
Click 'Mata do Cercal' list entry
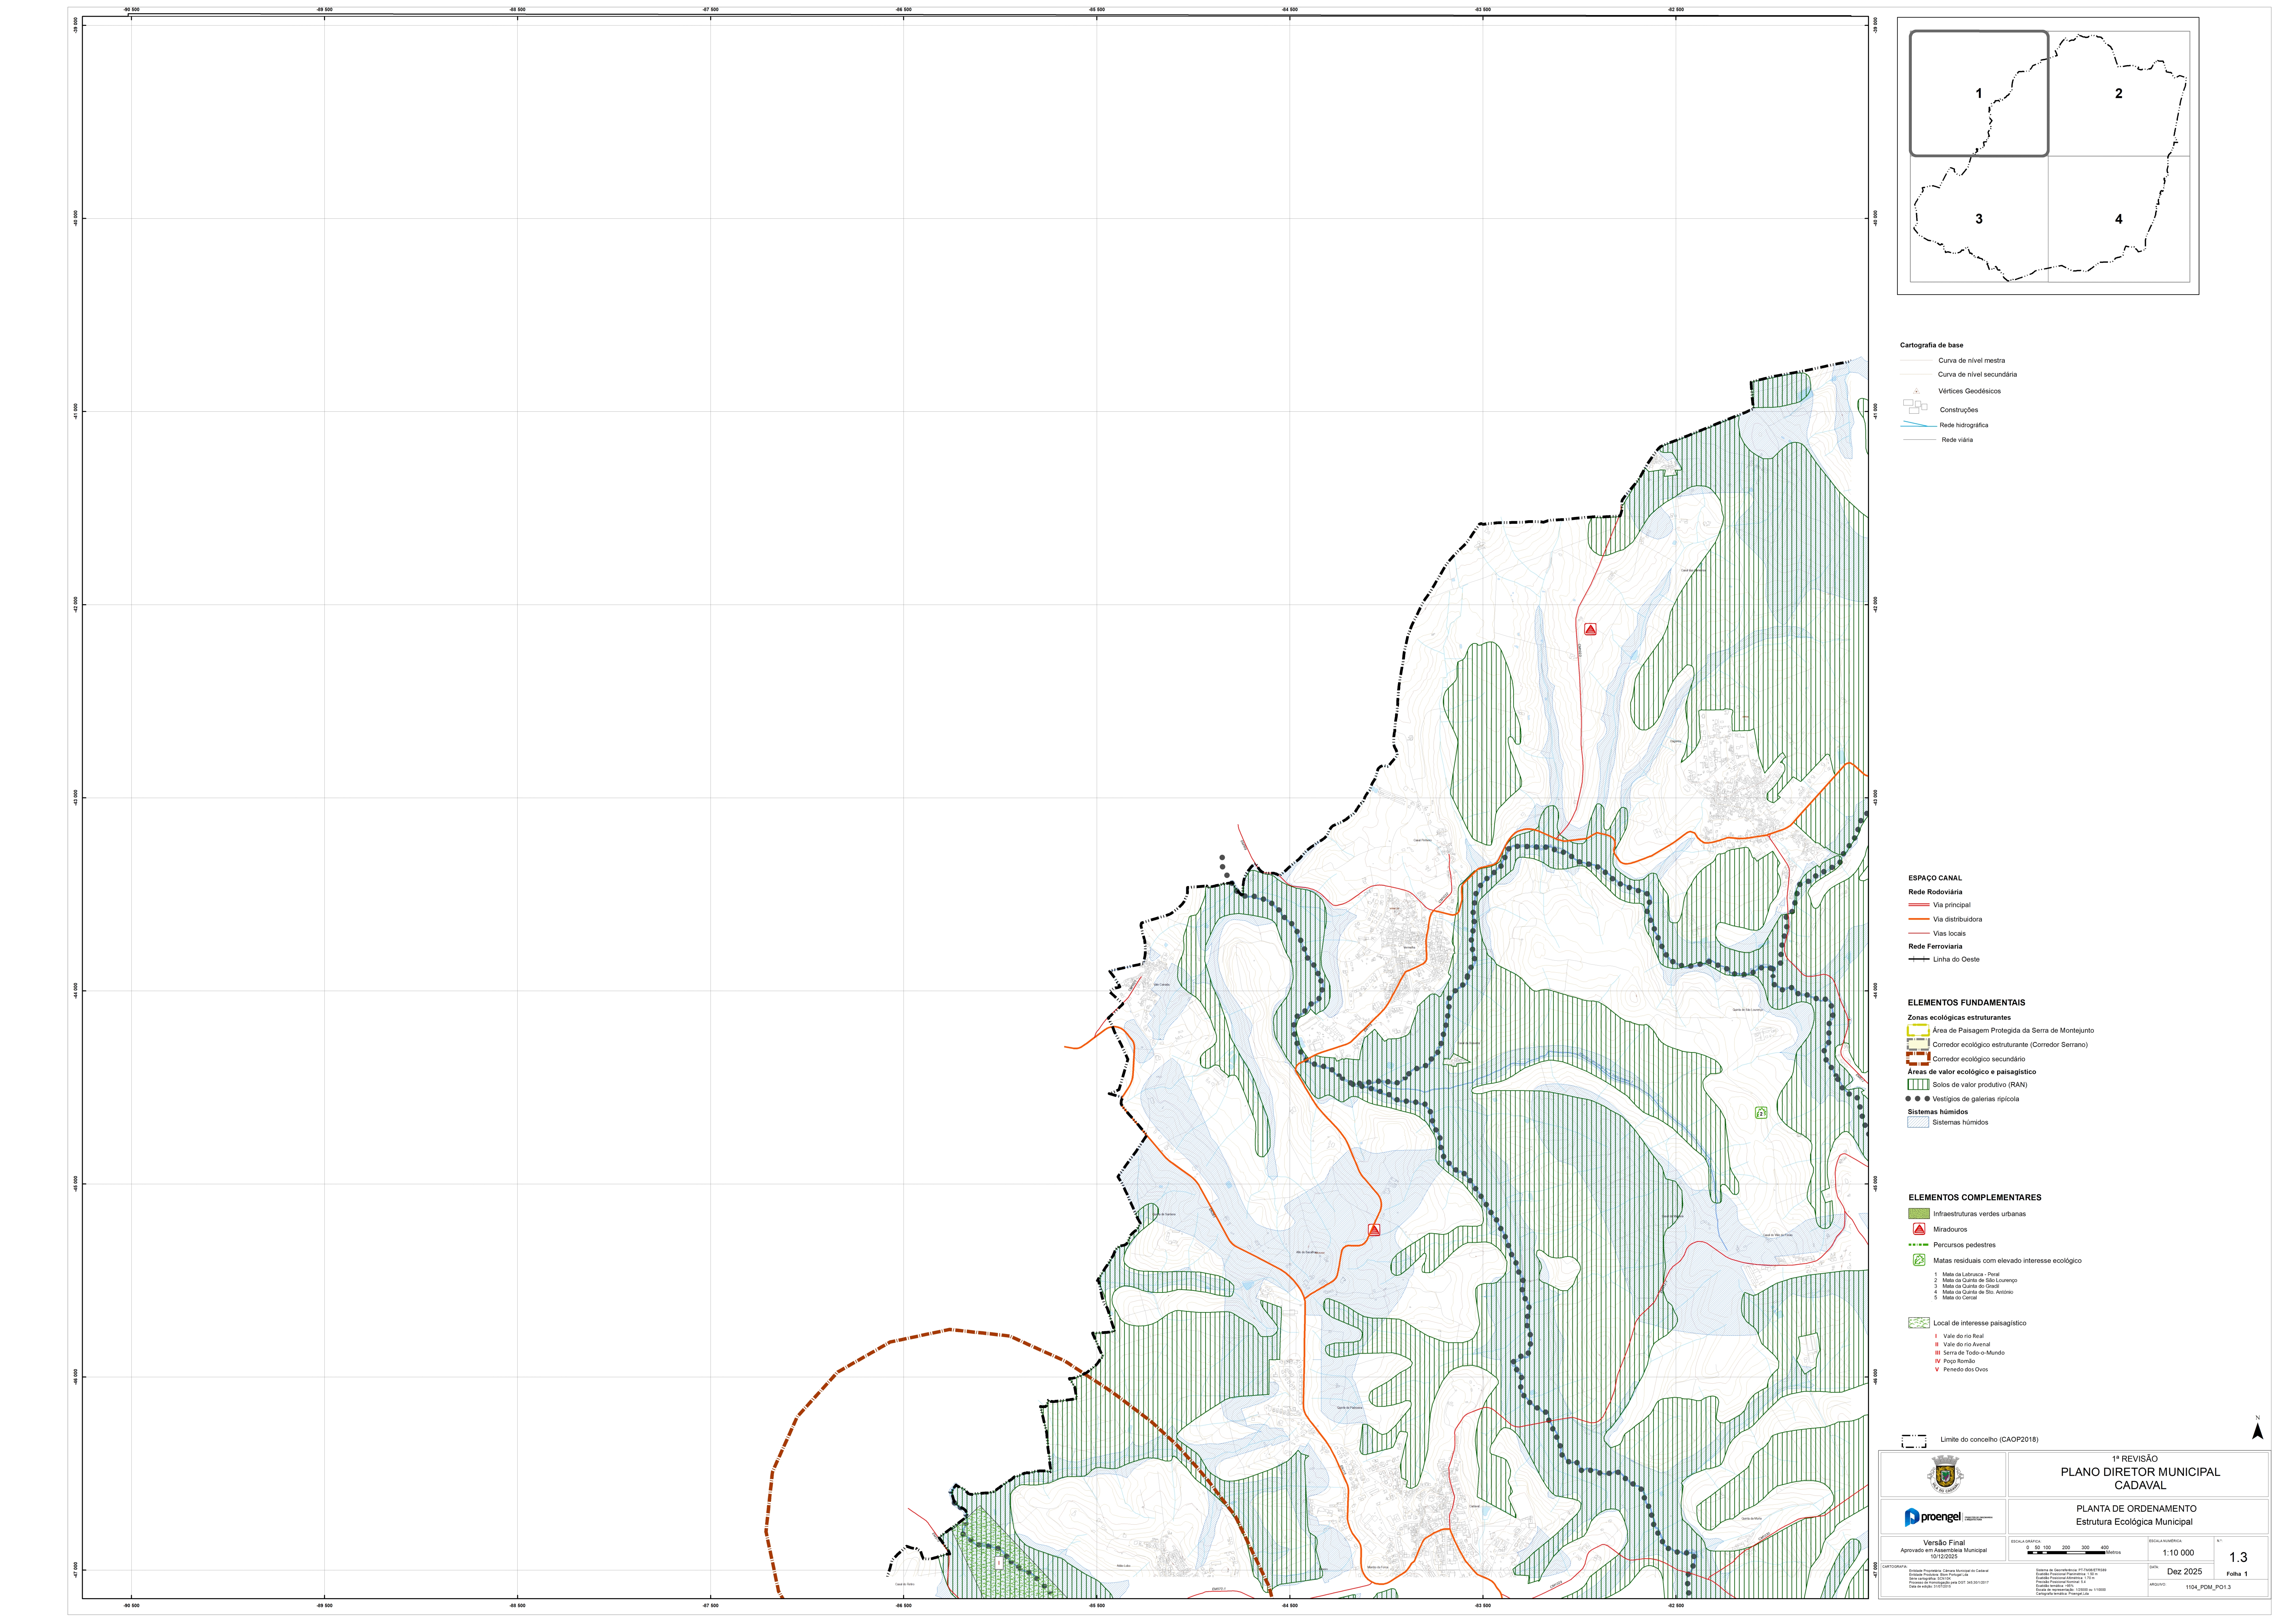1960,1298
